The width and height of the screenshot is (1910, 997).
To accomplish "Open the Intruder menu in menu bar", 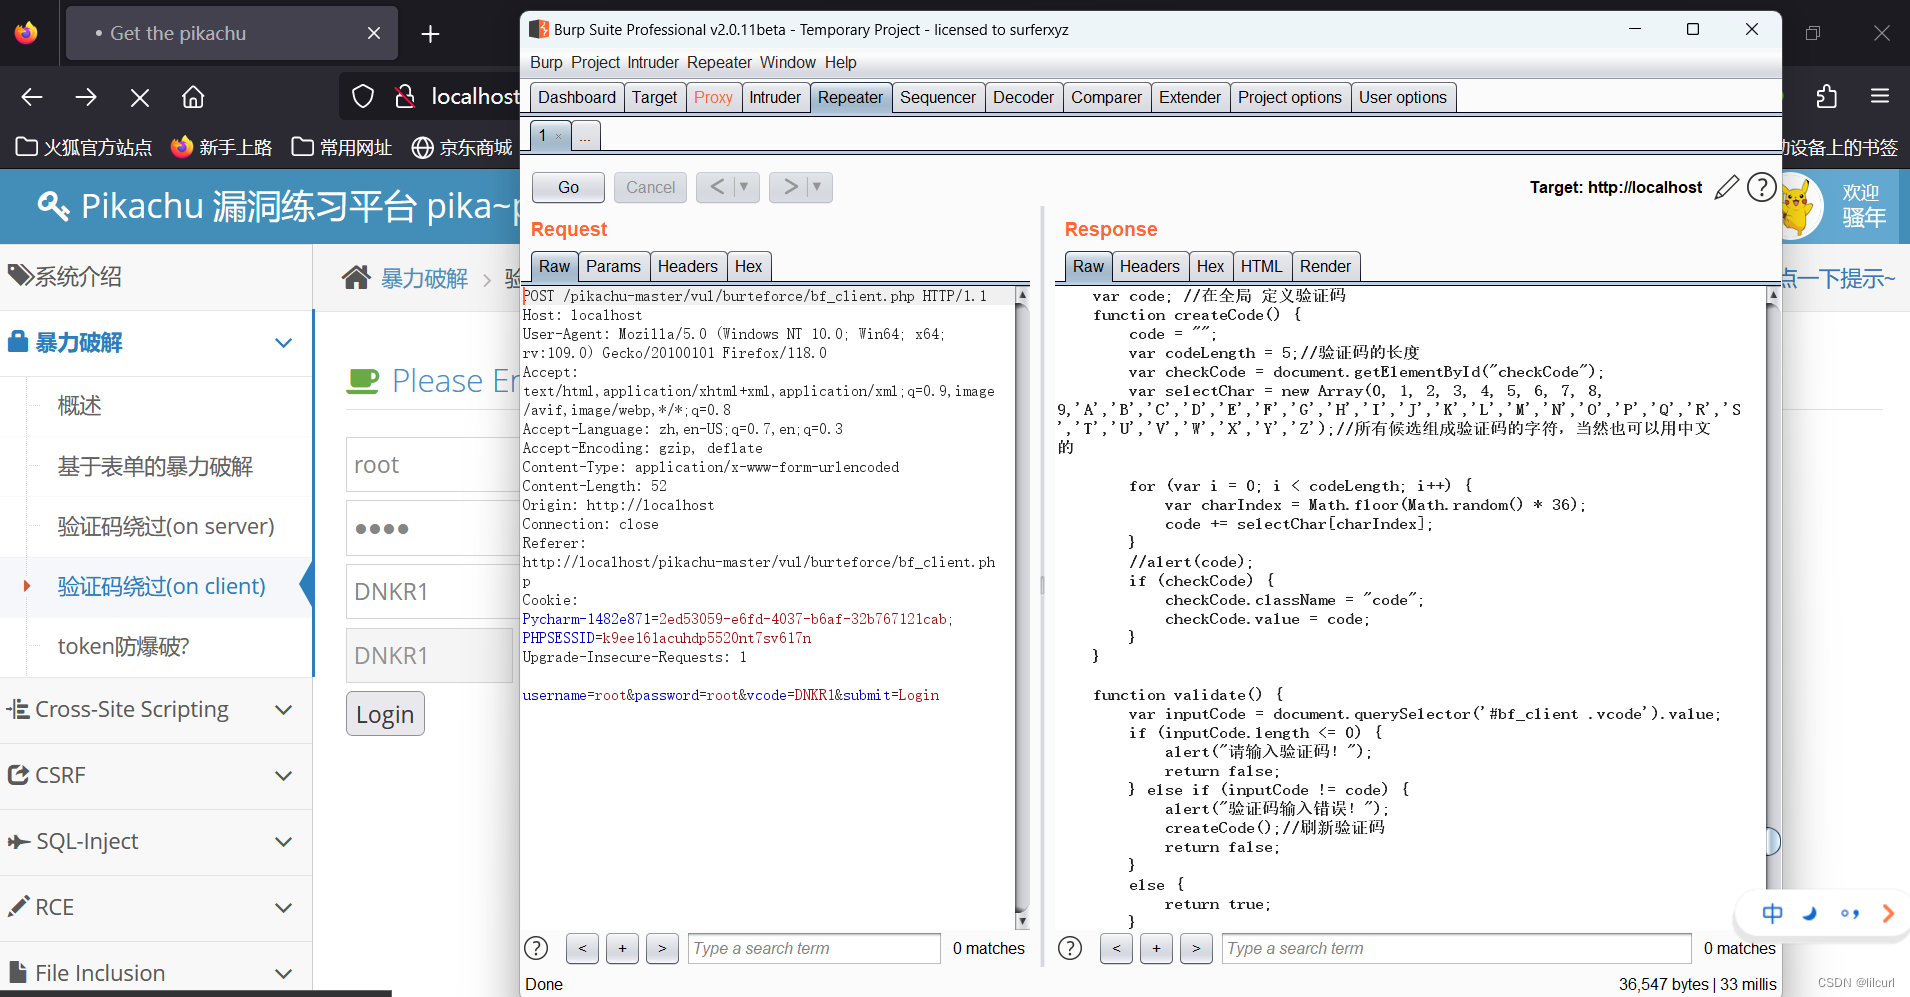I will [653, 62].
